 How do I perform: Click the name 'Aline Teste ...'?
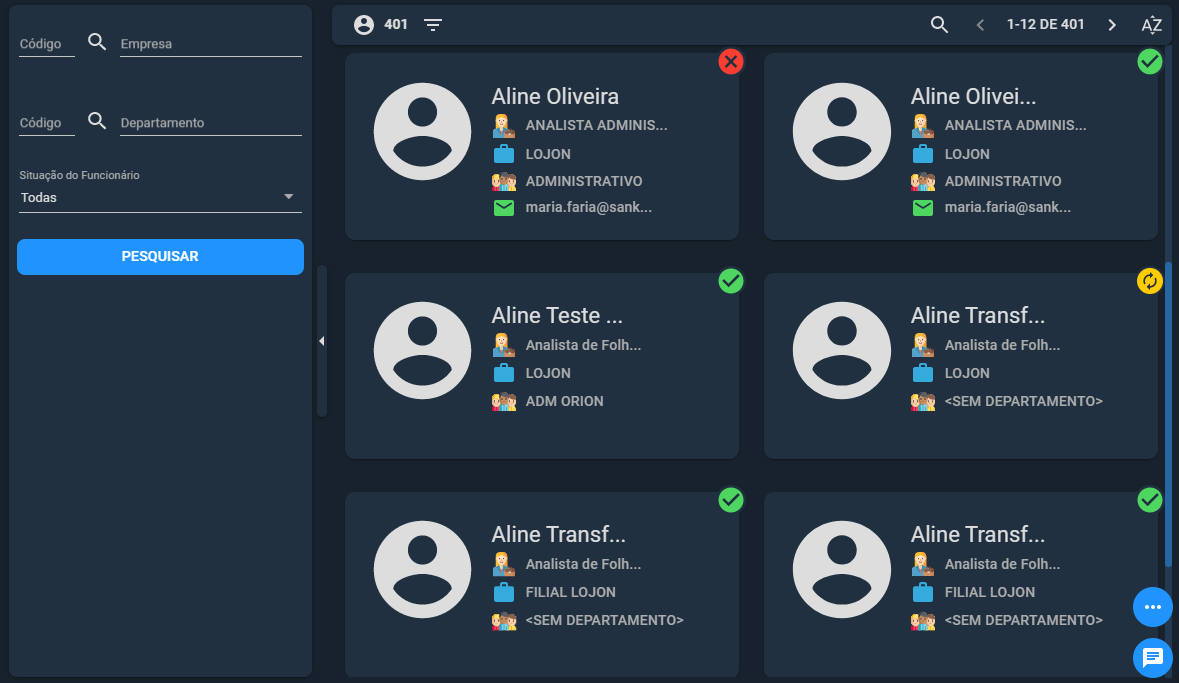[x=557, y=315]
